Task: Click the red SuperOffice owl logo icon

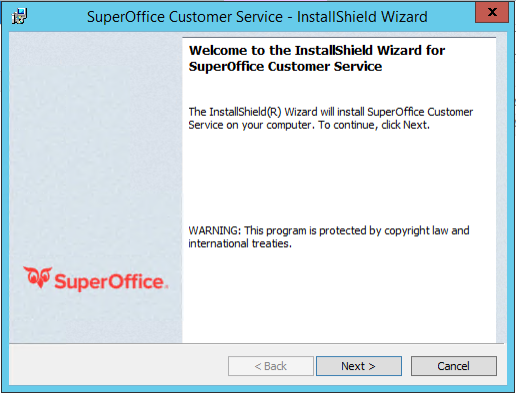Action: tap(38, 277)
